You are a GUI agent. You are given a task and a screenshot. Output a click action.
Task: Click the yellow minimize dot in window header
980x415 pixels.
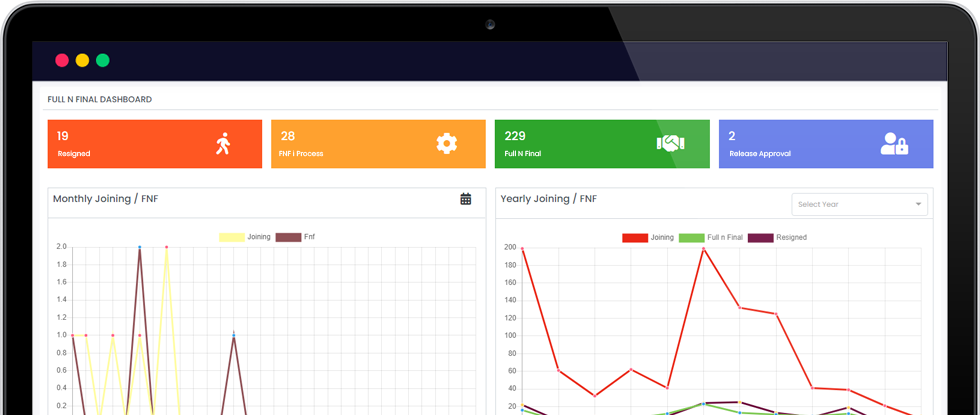click(x=82, y=60)
